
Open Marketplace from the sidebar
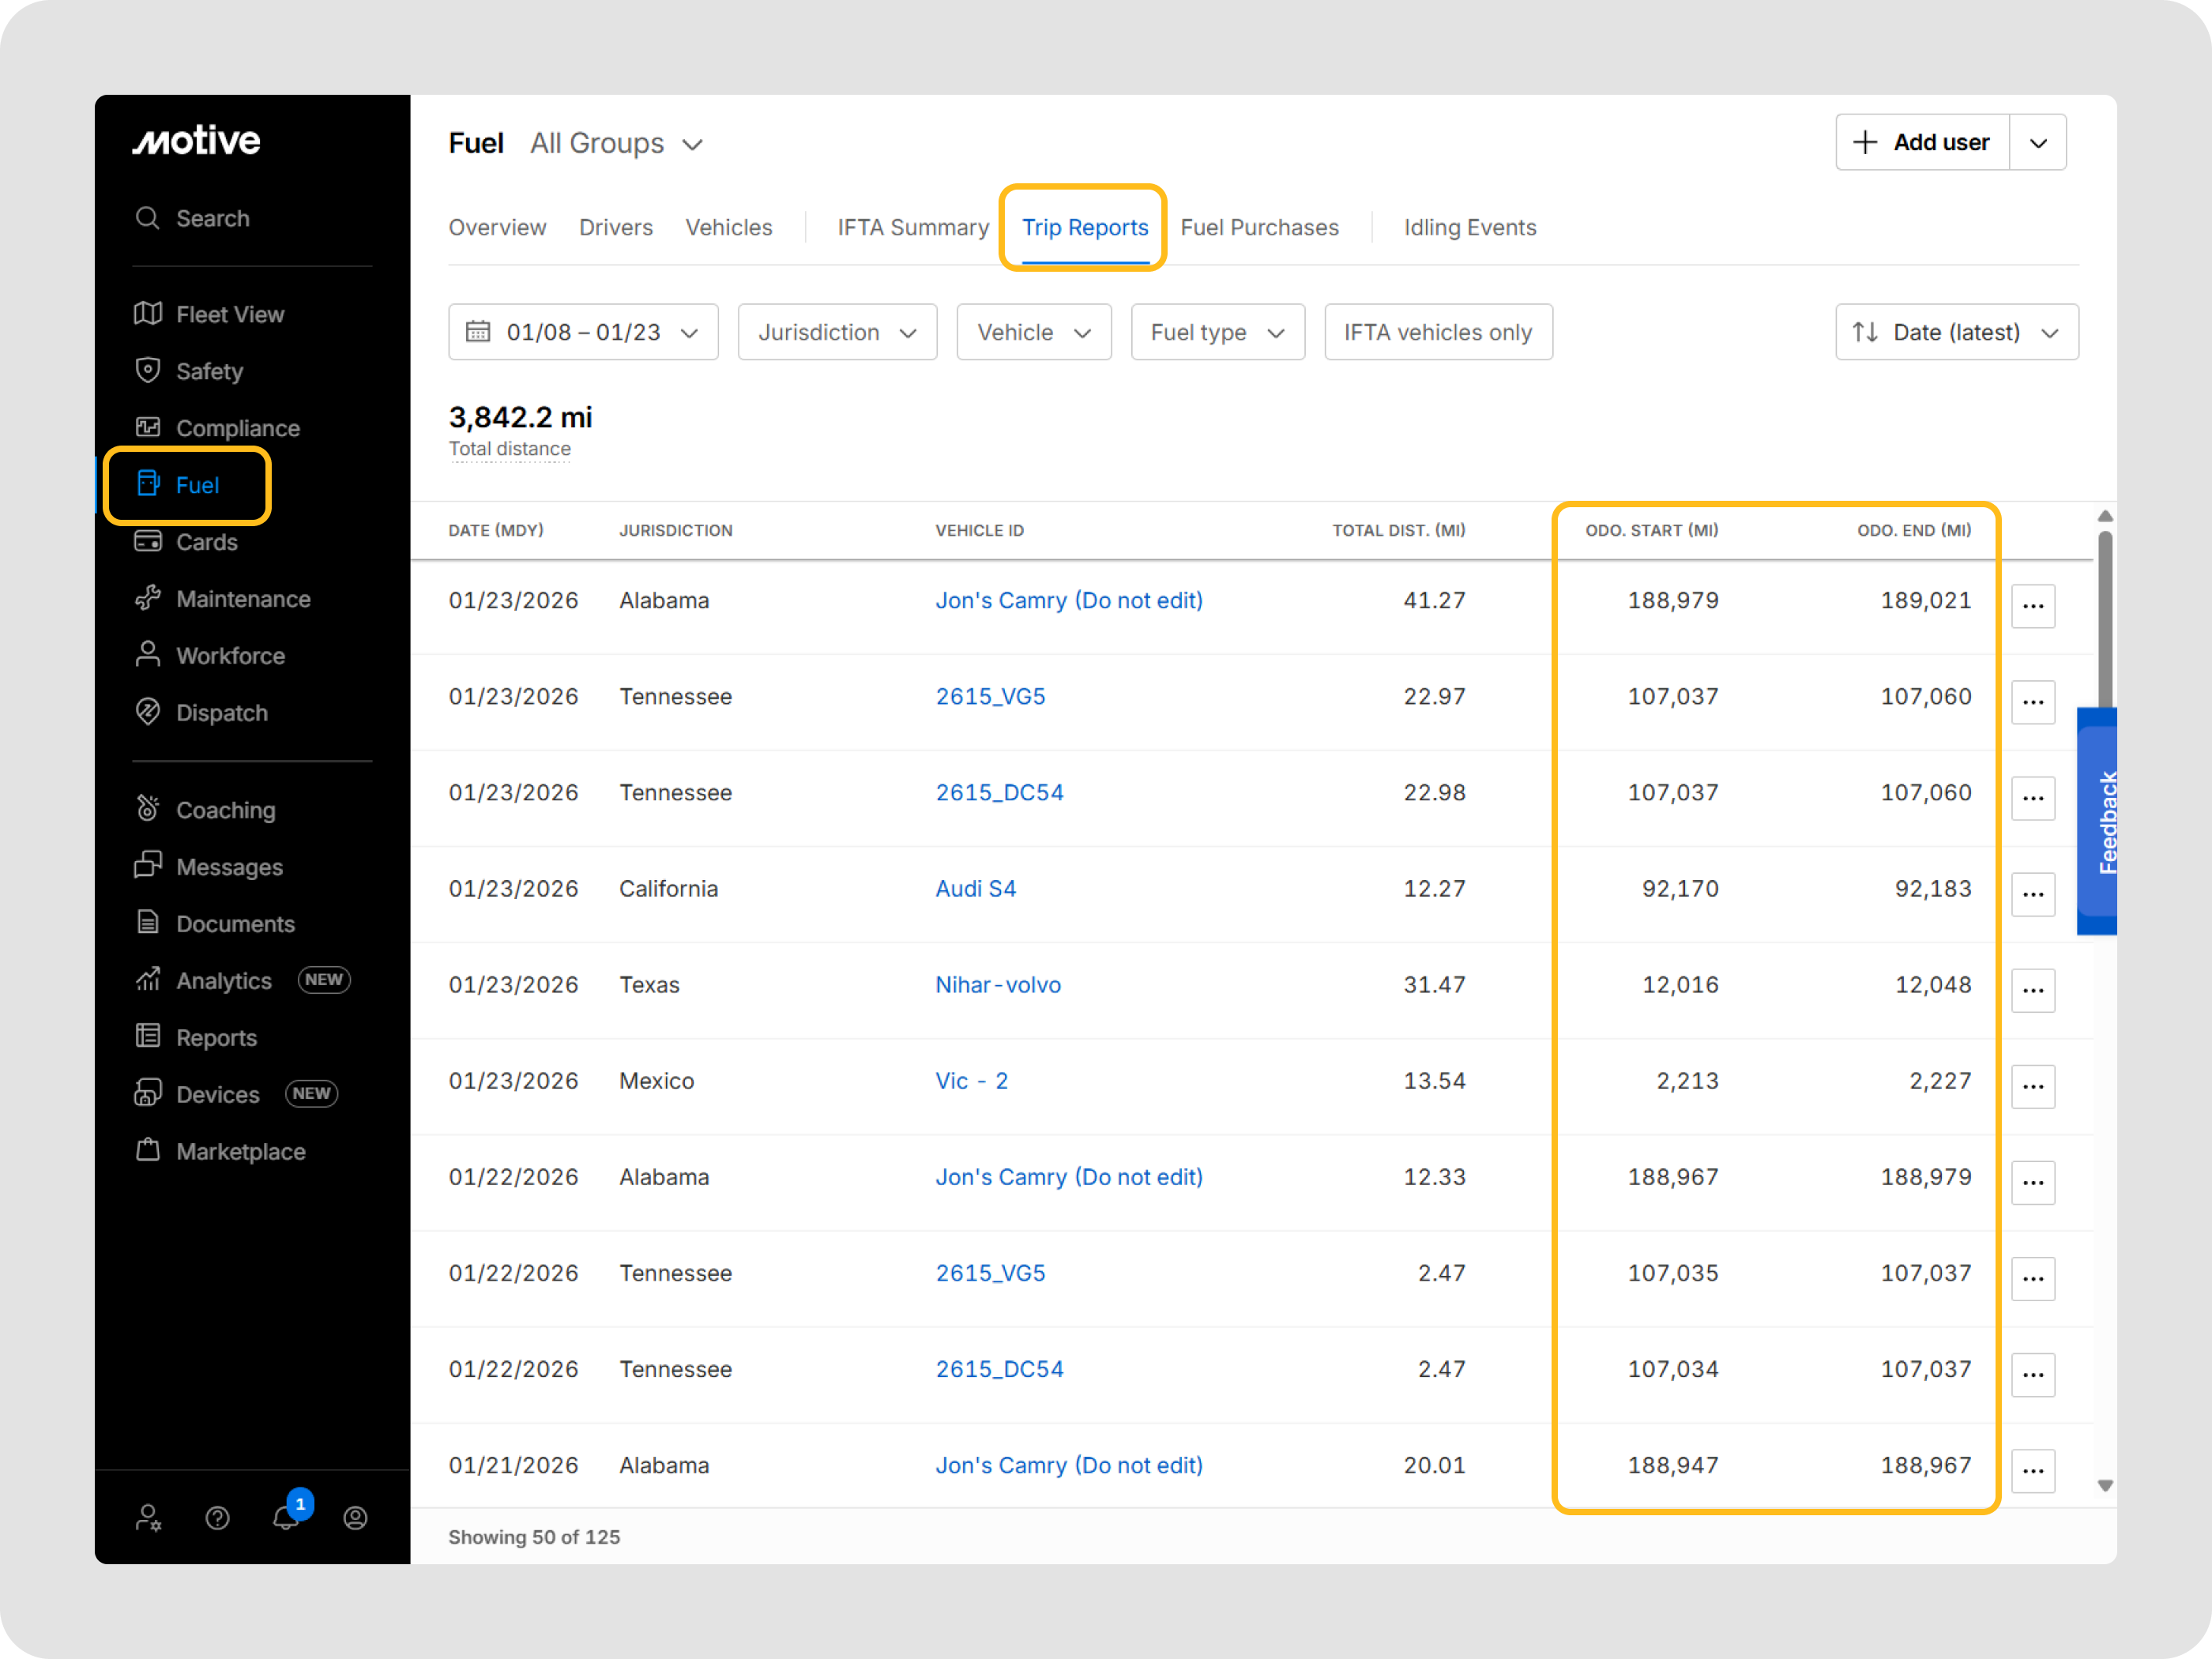[221, 1152]
